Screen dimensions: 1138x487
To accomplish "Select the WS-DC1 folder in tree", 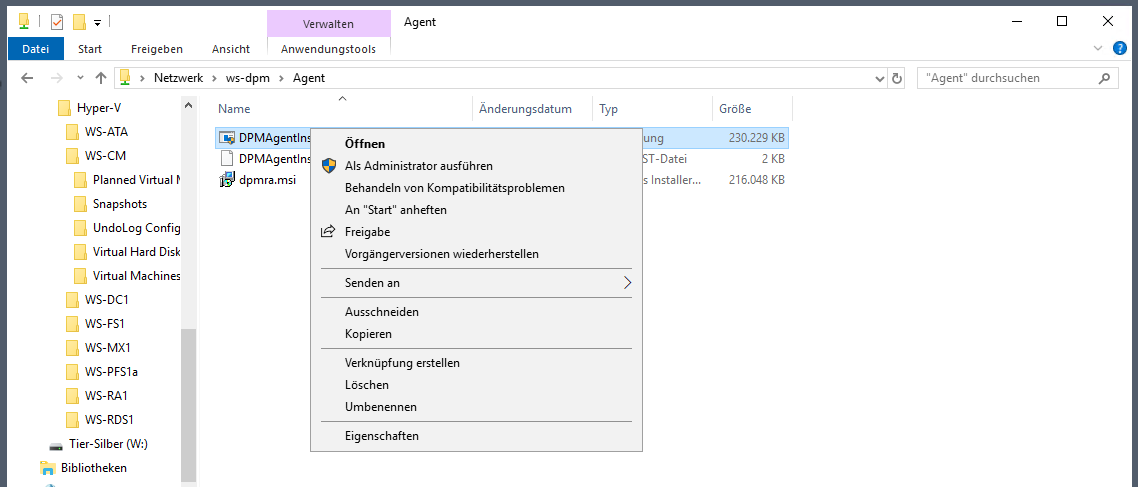I will (x=106, y=300).
